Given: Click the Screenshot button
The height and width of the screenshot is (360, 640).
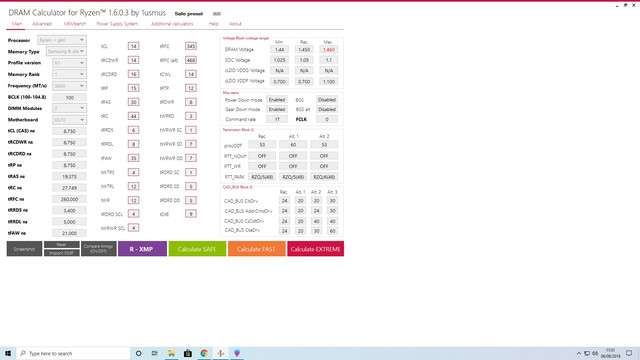Looking at the screenshot, I should (x=24, y=249).
